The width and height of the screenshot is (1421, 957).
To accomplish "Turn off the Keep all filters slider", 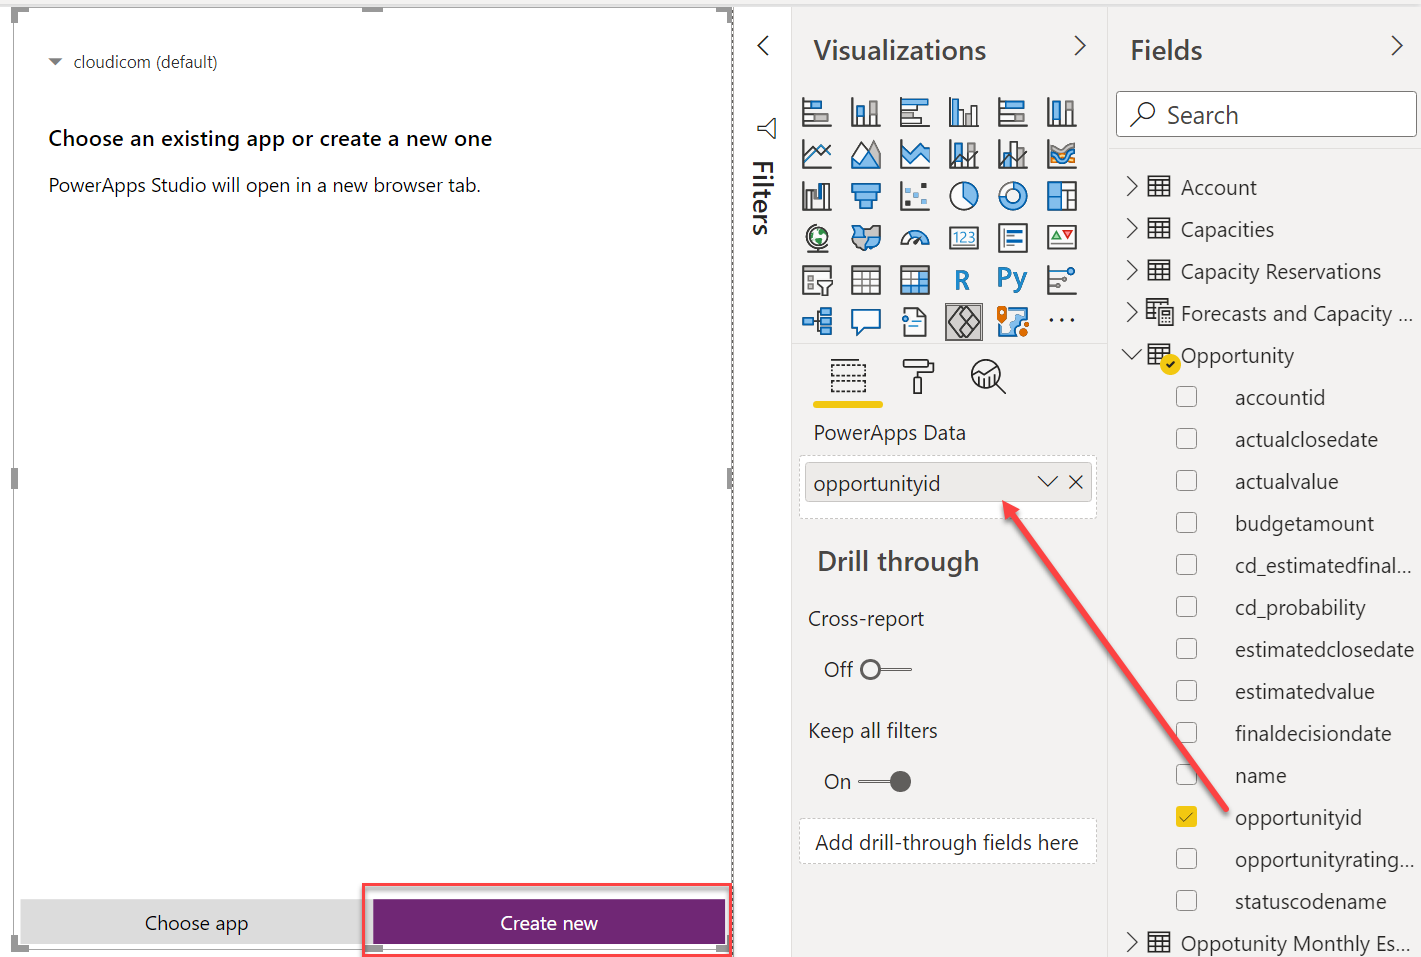I will coord(886,782).
